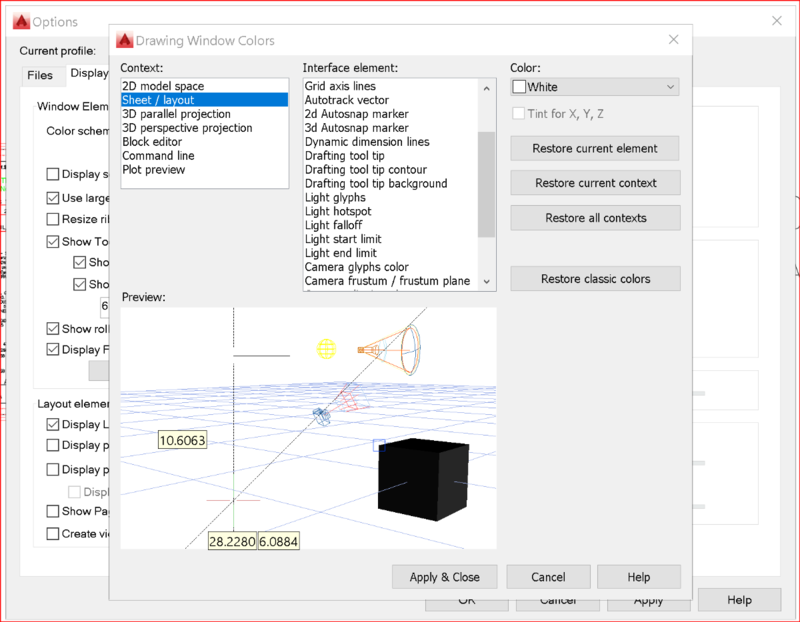
Task: Select Plot preview context
Action: coord(153,170)
